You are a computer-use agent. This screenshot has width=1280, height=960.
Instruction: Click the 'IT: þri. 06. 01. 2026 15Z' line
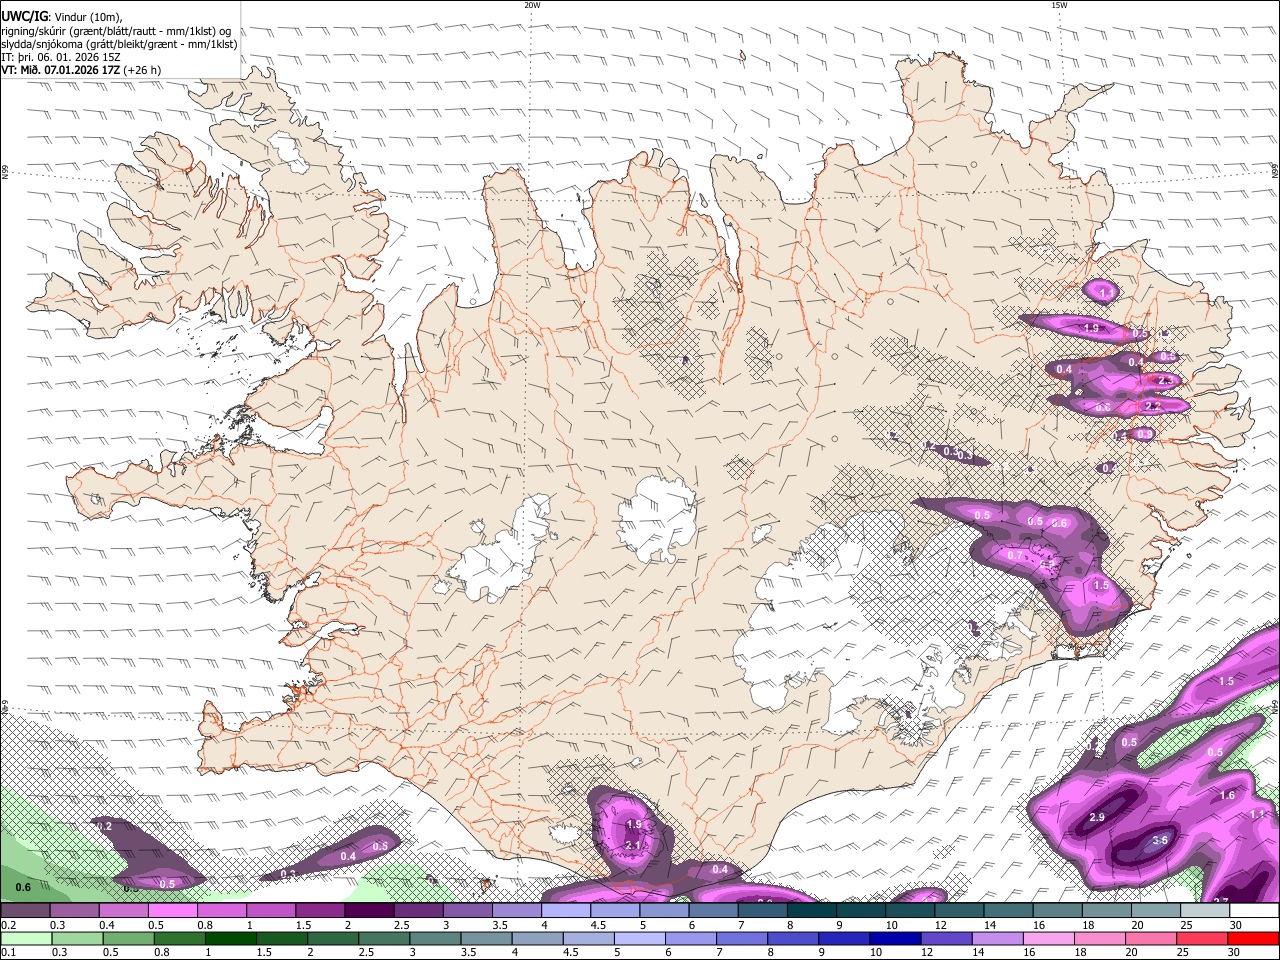61,57
